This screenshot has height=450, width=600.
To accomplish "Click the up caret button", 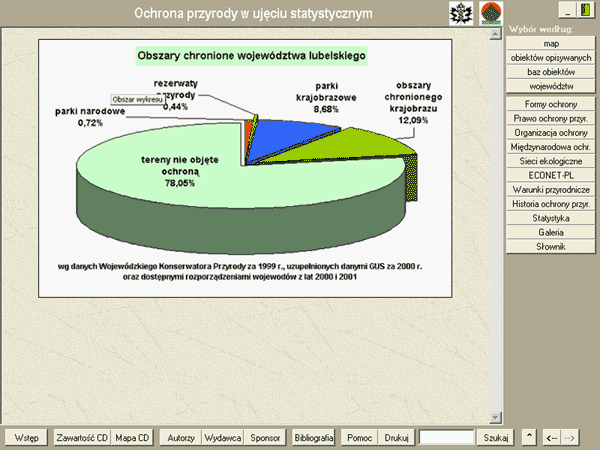I will pos(529,438).
